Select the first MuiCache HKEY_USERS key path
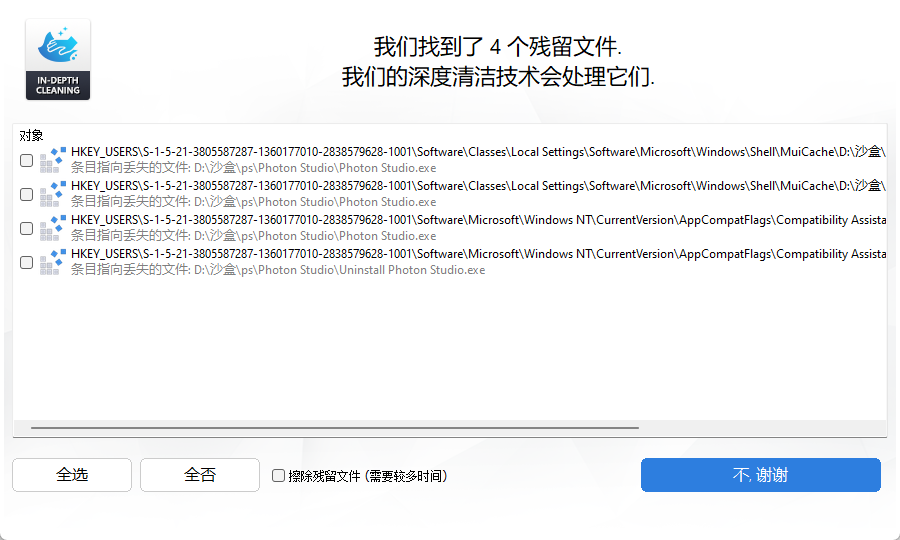Screen dimensions: 900x540 478,152
